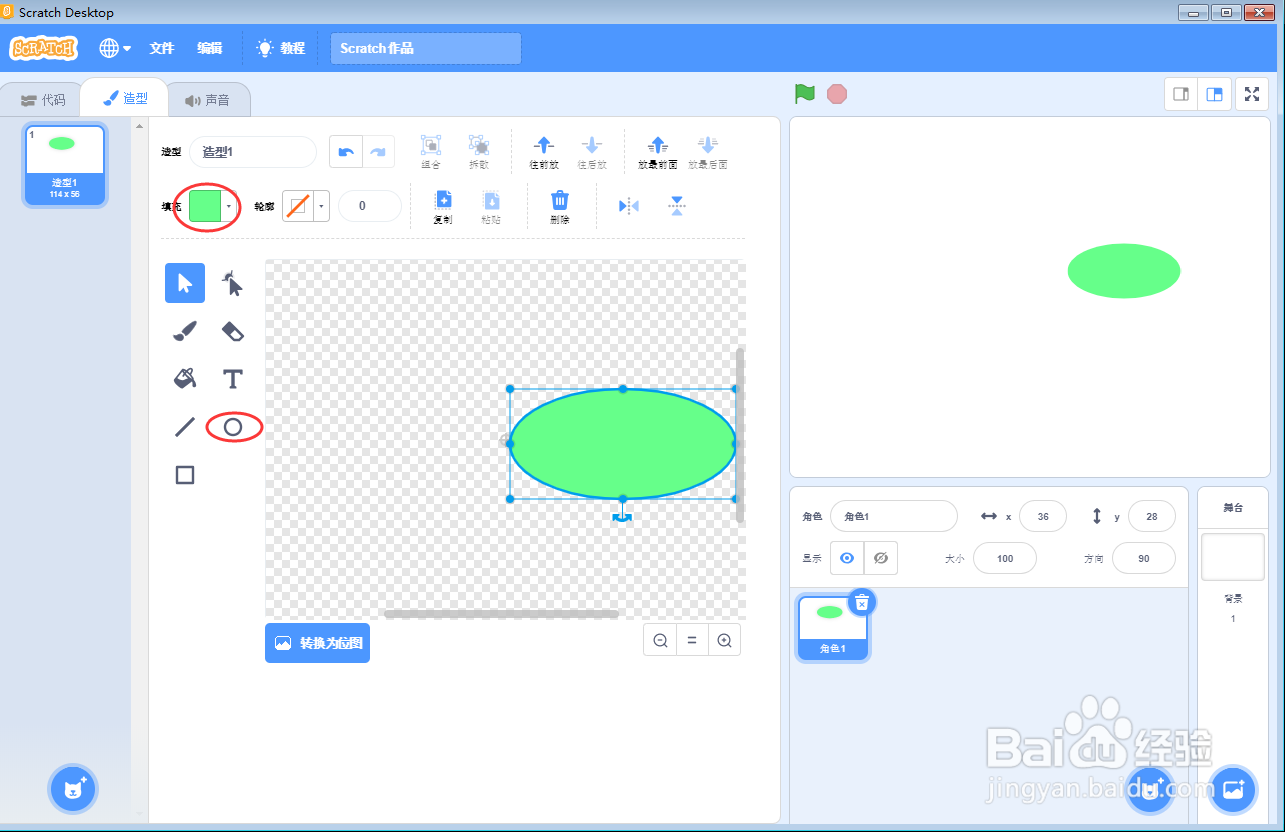Switch to the 造型 (Costumes) tab
The image size is (1285, 832).
pos(125,98)
